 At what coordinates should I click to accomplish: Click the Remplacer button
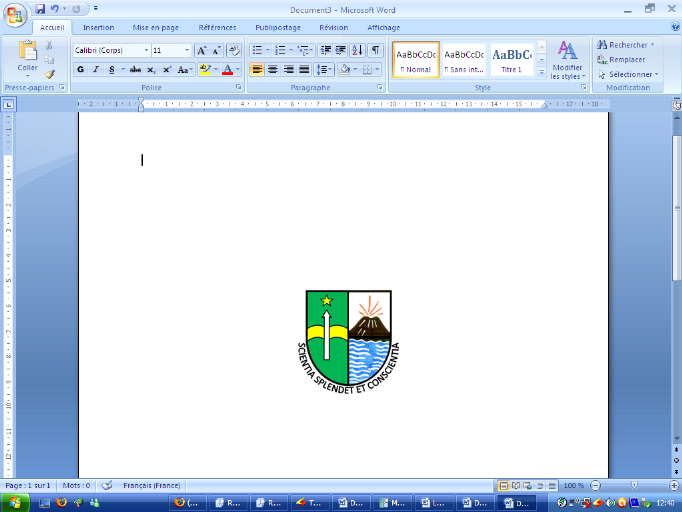(626, 59)
